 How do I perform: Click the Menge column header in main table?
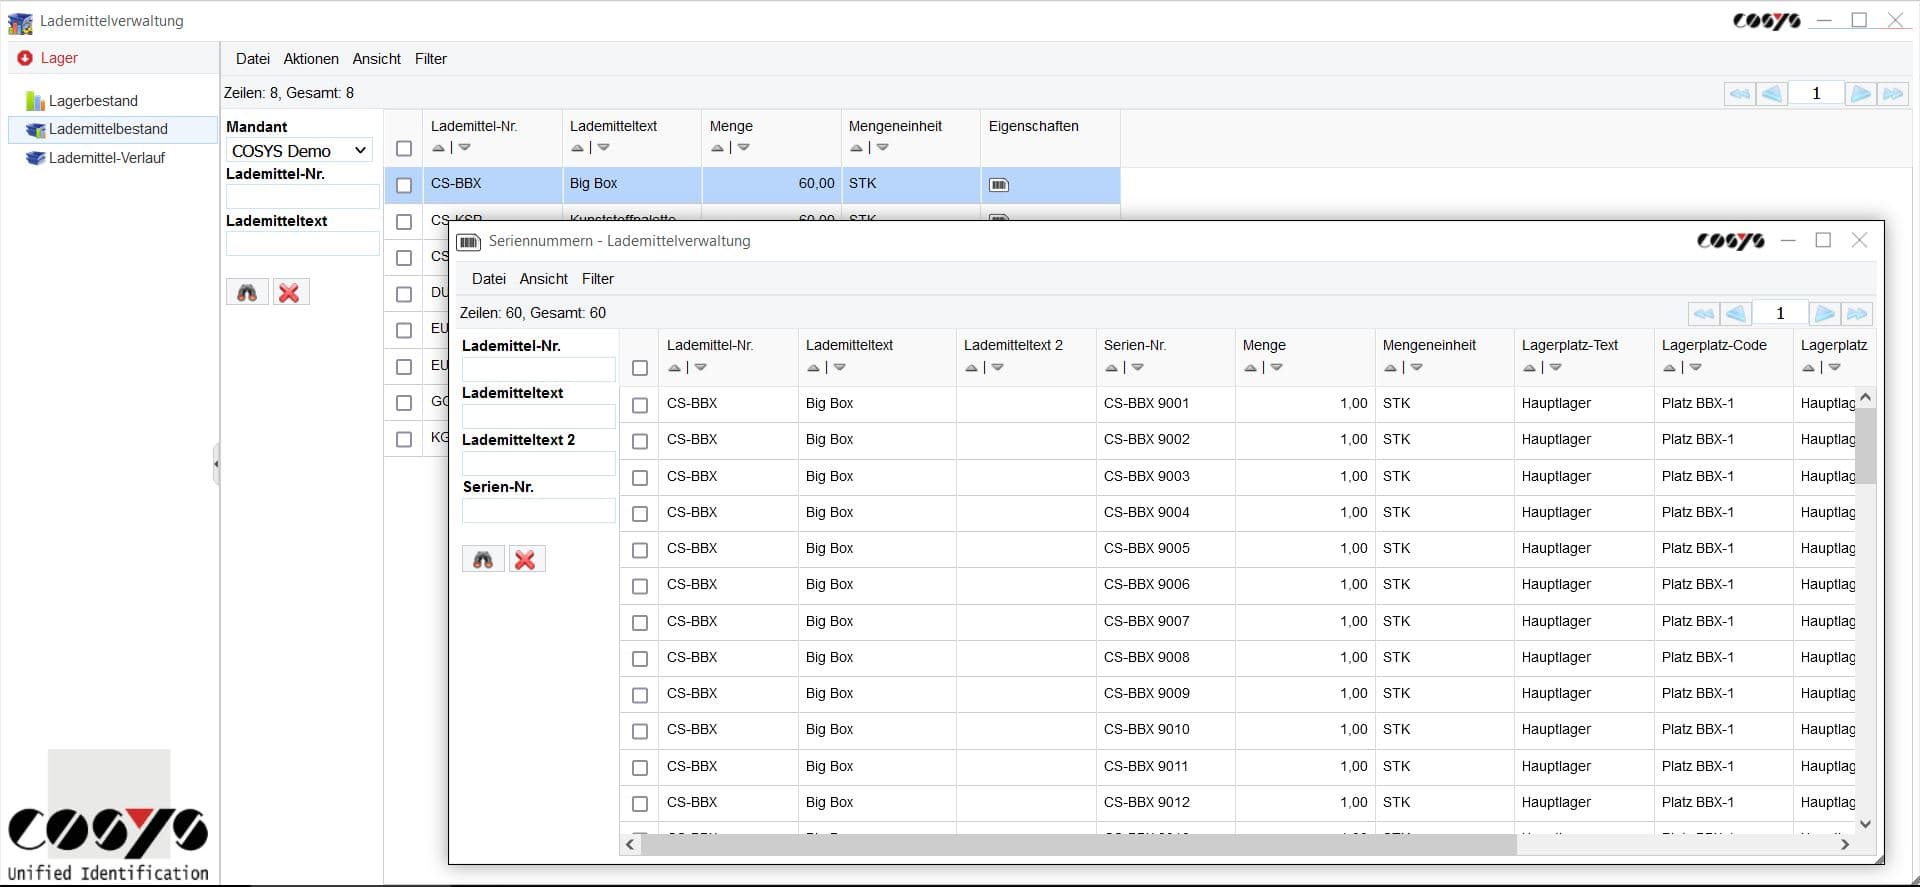731,126
